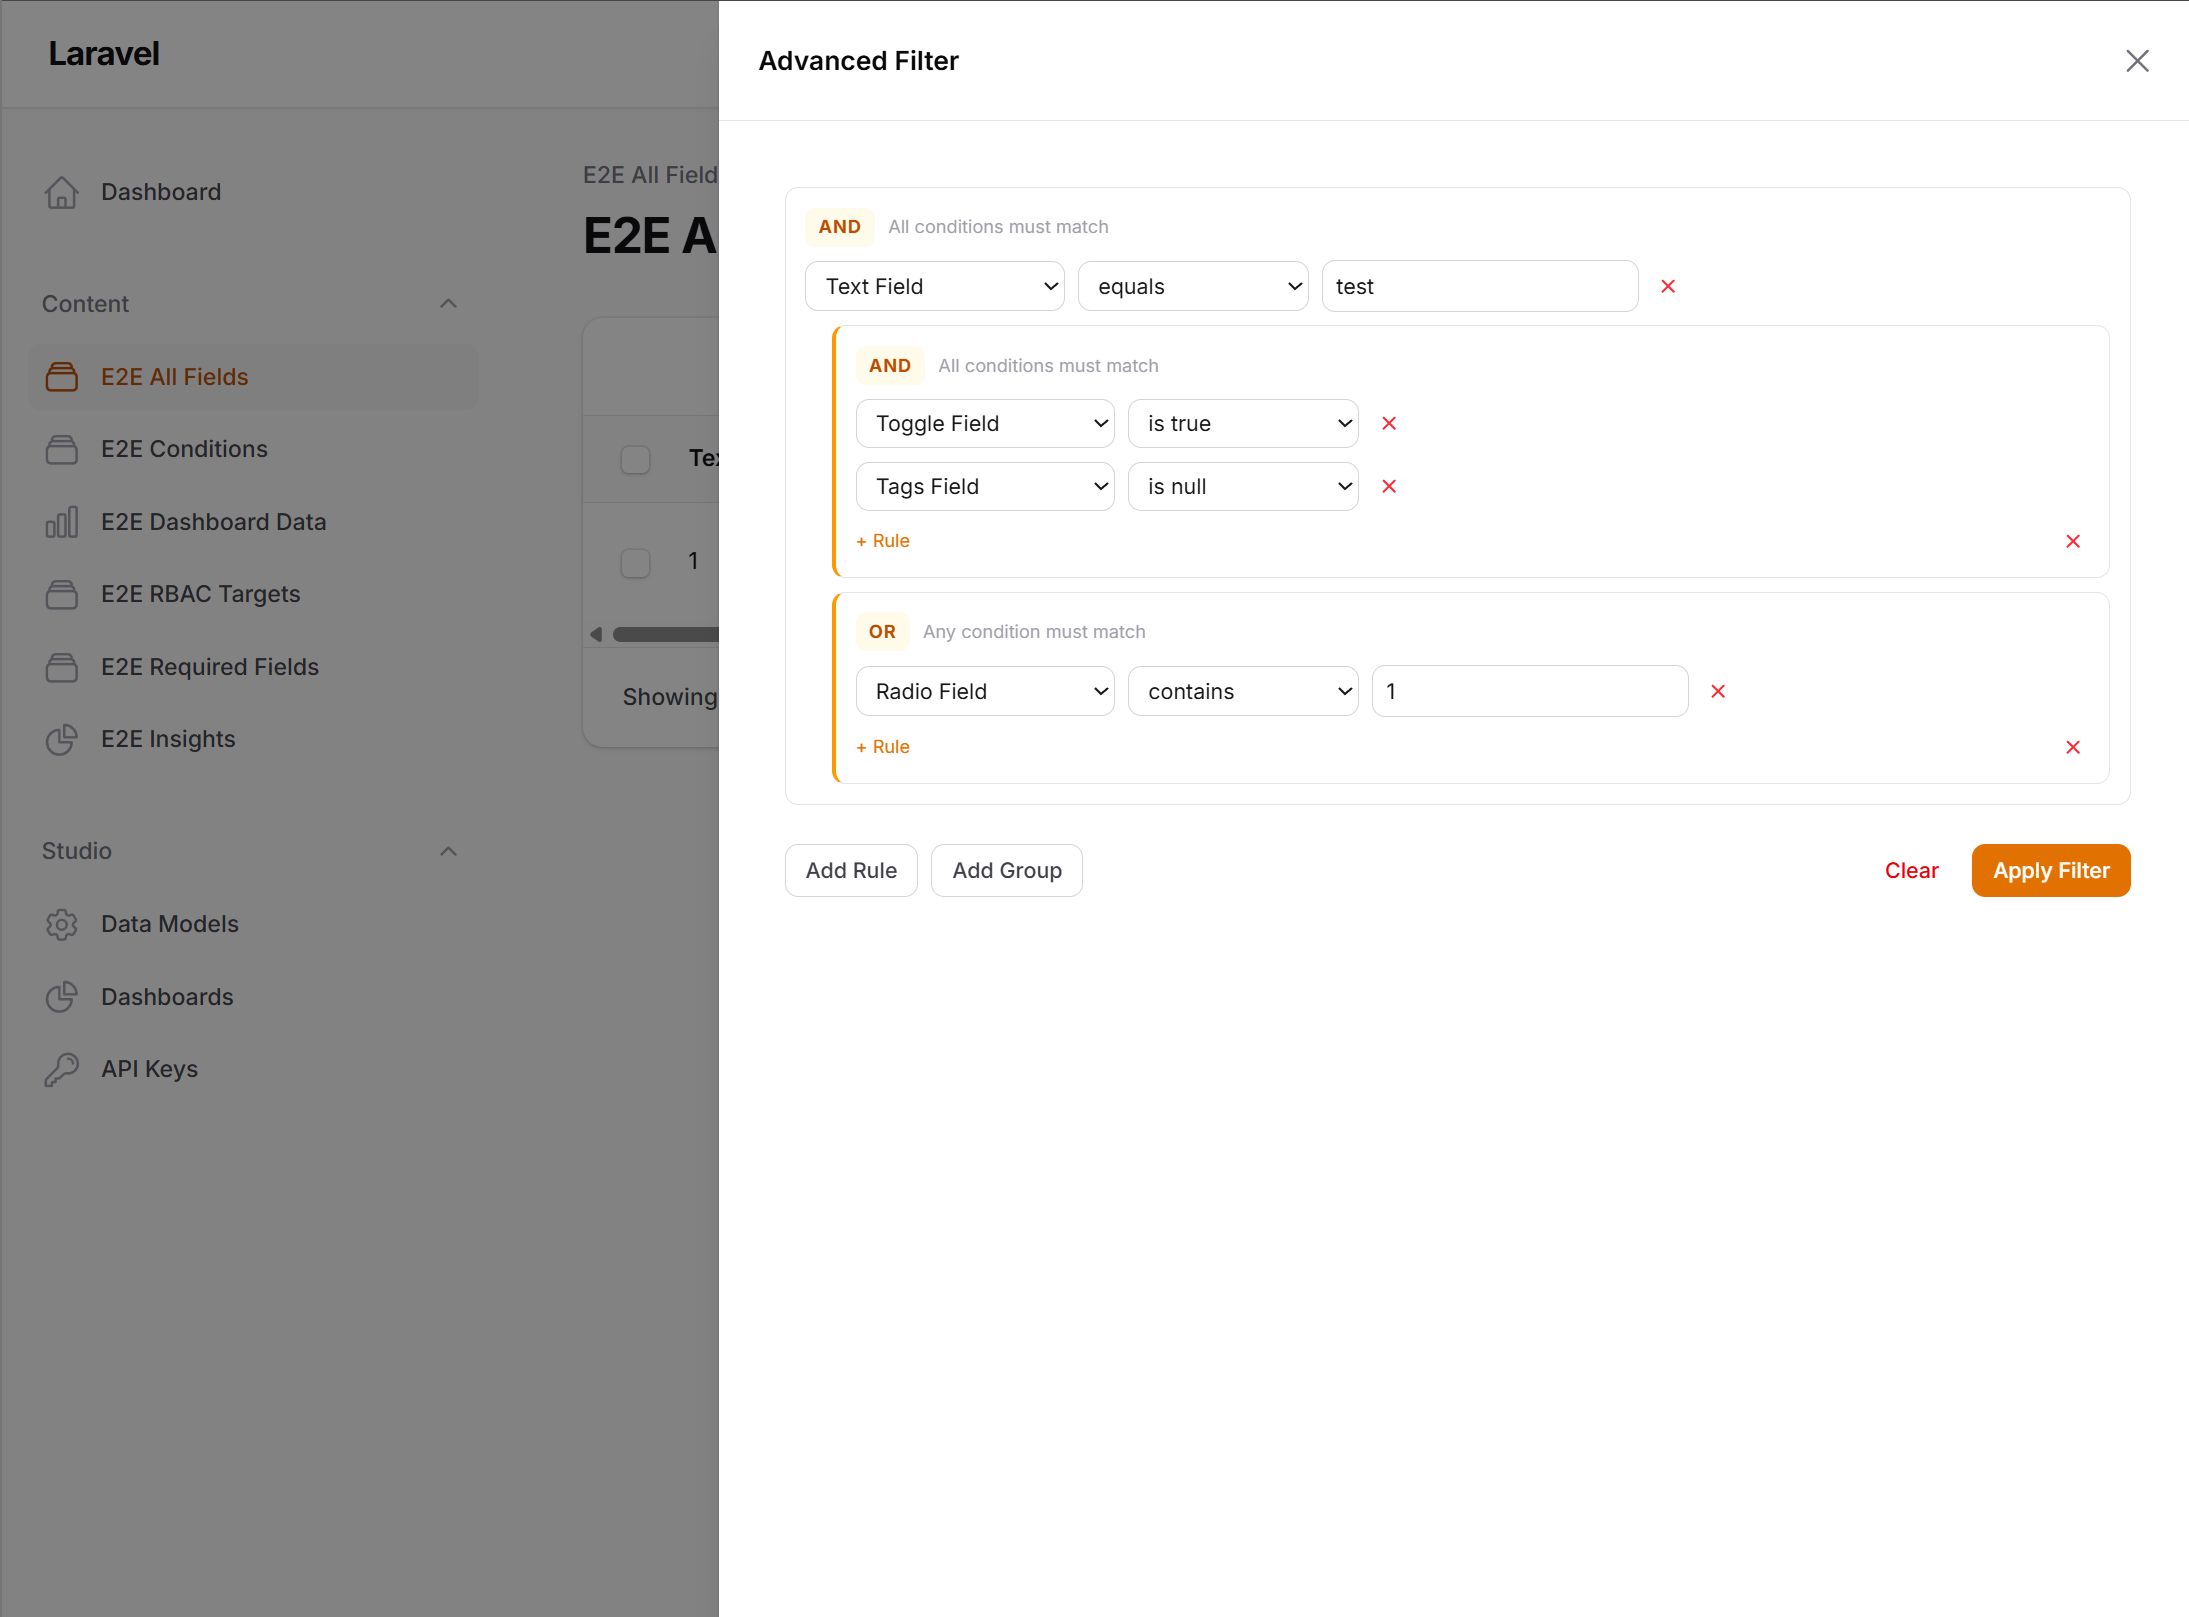Delete the nested OR group
Image resolution: width=2189 pixels, height=1617 pixels.
pos(2072,748)
